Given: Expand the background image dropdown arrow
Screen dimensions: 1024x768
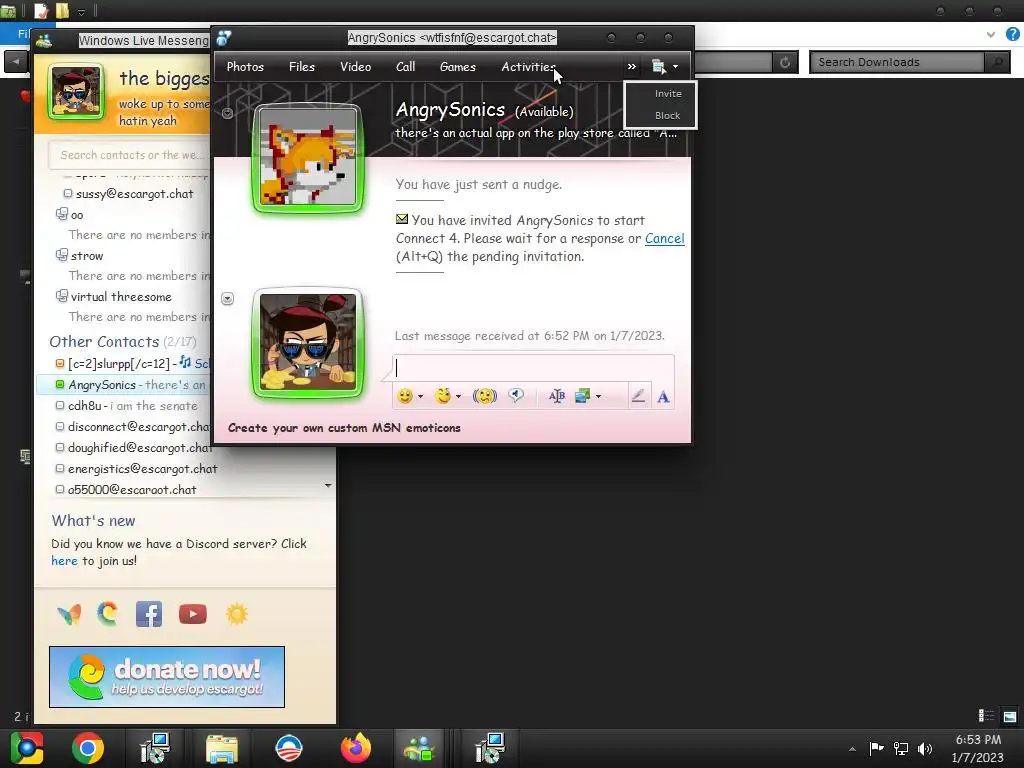Looking at the screenshot, I should [598, 396].
